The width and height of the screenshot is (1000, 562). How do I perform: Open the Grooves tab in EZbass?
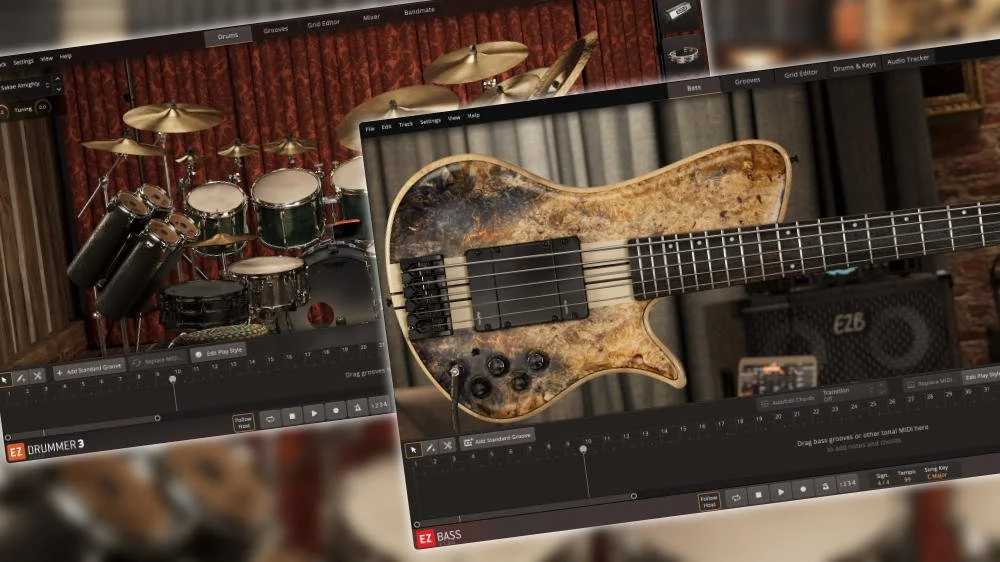[747, 81]
